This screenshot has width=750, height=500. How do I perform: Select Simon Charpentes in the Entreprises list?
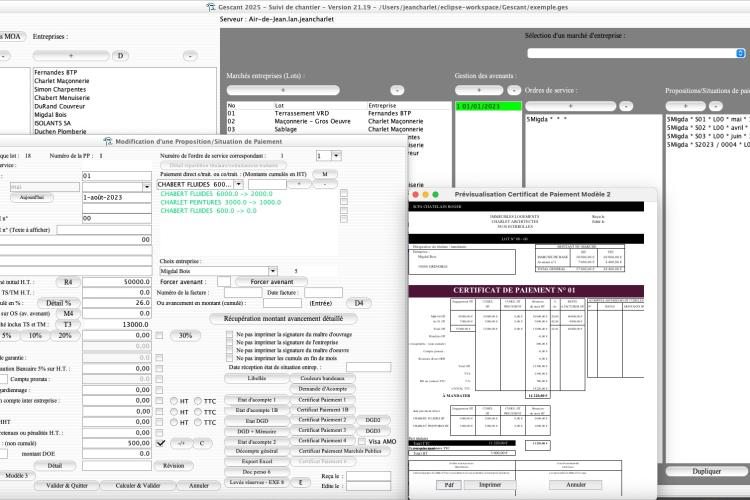tap(60, 89)
